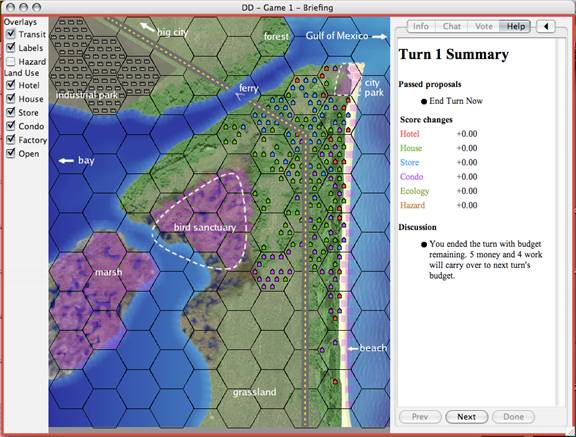Click the Next briefing button
This screenshot has width=576, height=437.
(467, 417)
